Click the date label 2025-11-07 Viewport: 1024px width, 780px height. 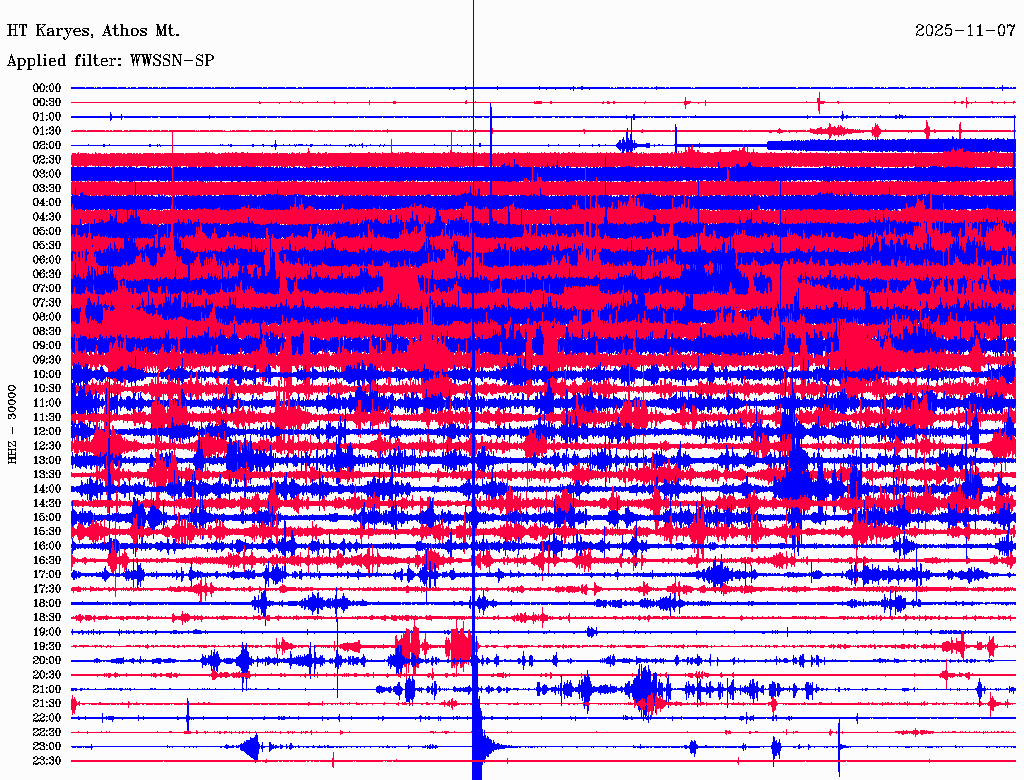pyautogui.click(x=965, y=31)
